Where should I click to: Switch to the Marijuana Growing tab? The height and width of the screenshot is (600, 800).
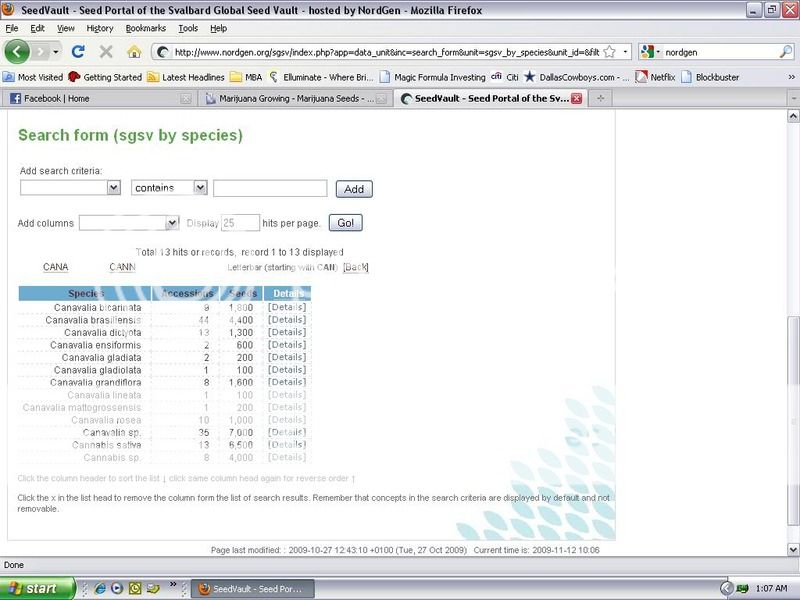[x=296, y=98]
